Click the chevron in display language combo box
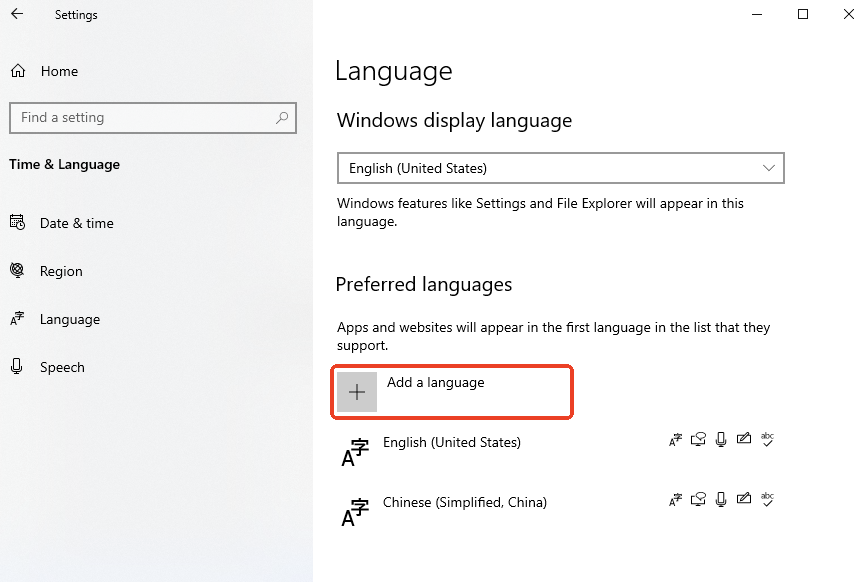 769,168
